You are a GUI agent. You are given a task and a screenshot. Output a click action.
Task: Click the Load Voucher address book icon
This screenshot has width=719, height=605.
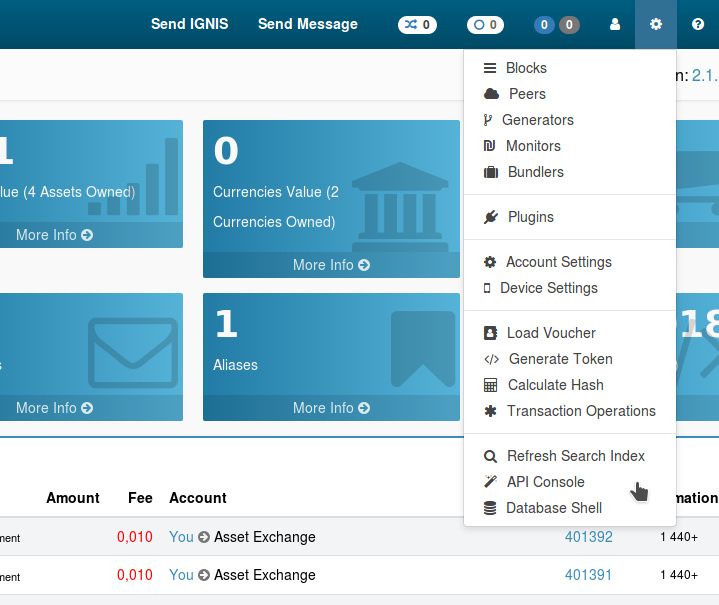point(490,333)
